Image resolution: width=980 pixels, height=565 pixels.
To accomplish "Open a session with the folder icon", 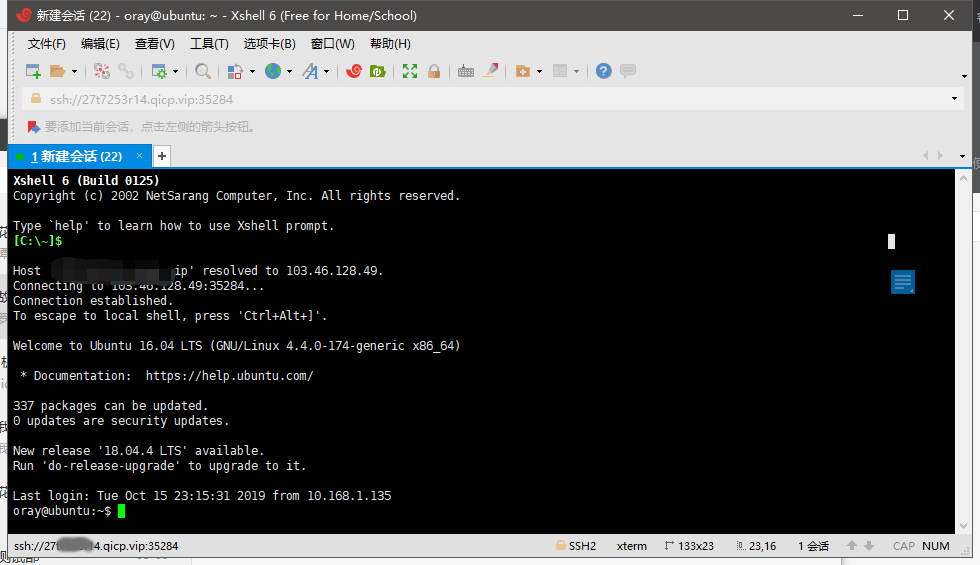I will 58,71.
